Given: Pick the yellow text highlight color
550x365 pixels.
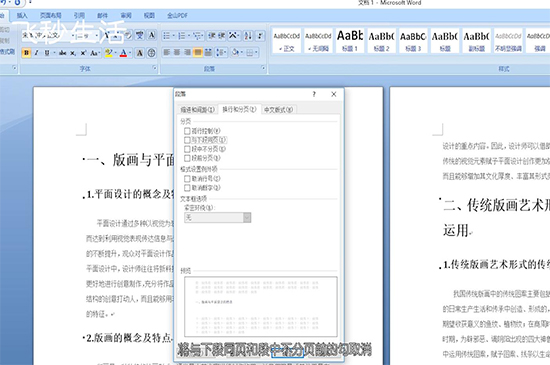Looking at the screenshot, I should pyautogui.click(x=109, y=53).
